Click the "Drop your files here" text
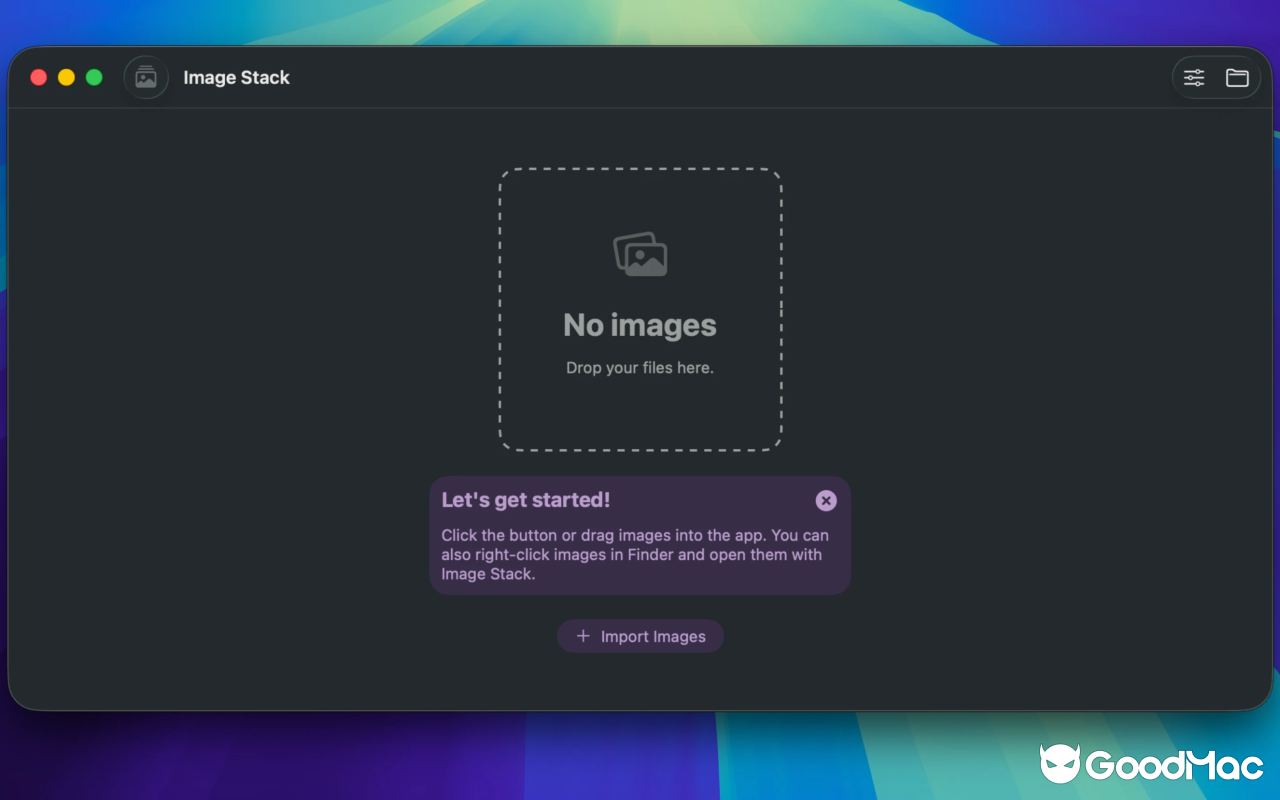 pos(640,367)
